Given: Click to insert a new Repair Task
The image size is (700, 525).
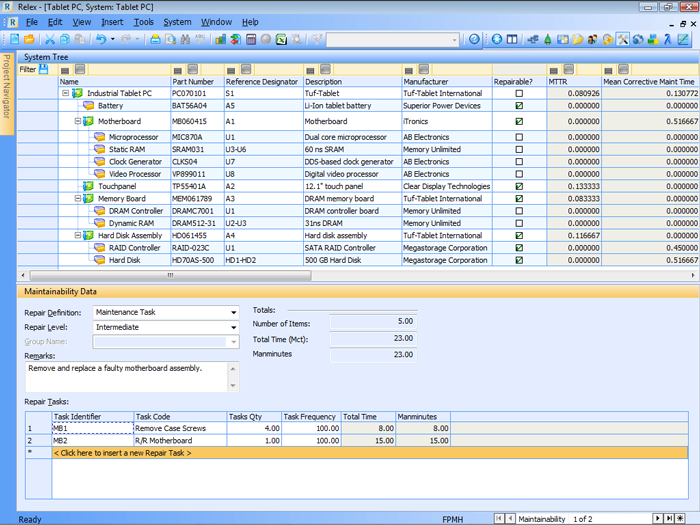Looking at the screenshot, I should point(370,453).
